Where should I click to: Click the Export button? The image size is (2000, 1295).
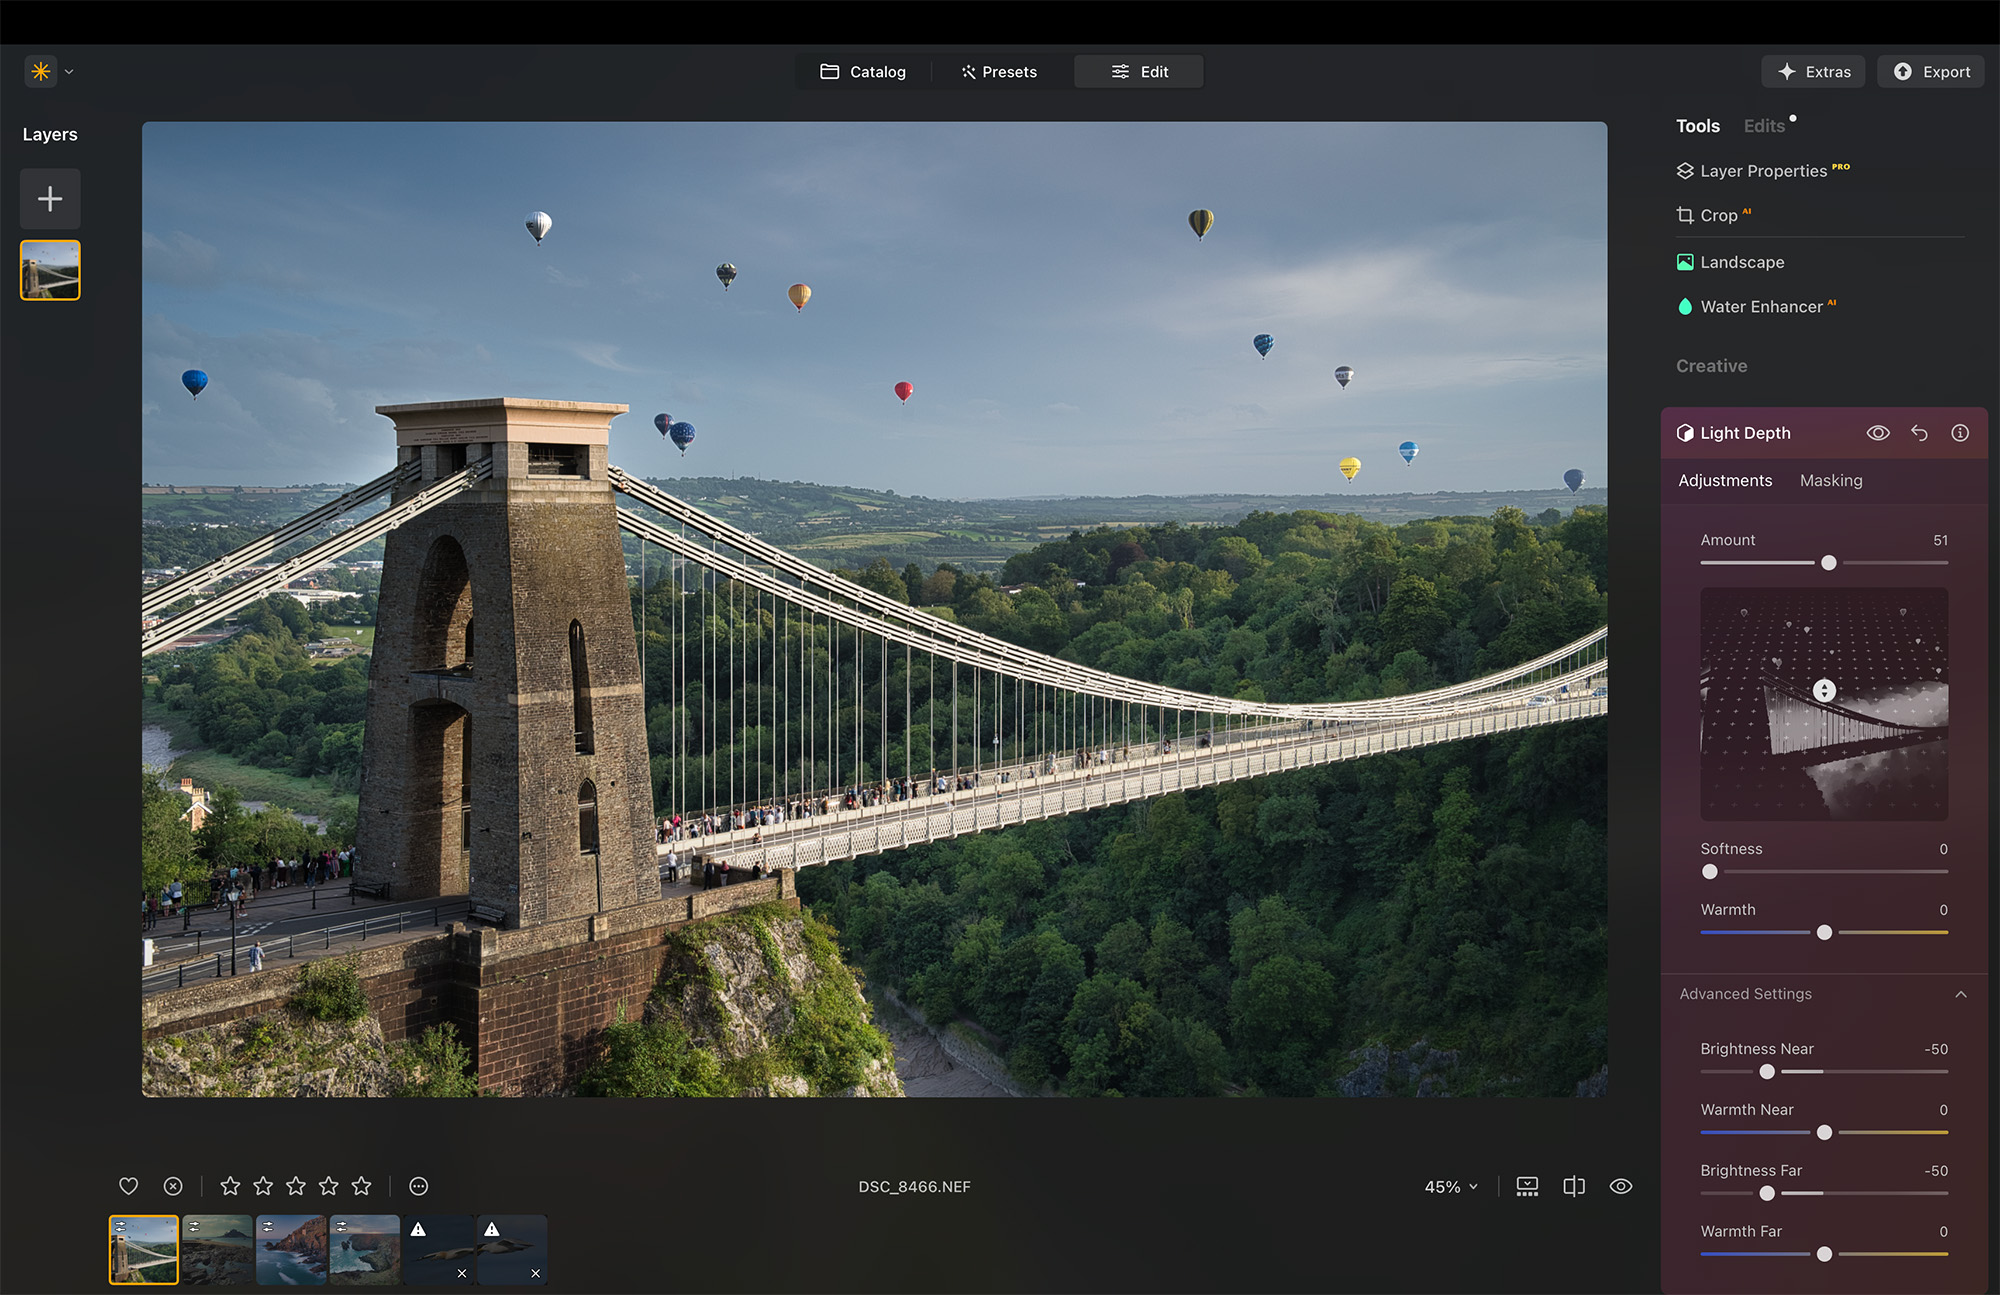coord(1930,71)
